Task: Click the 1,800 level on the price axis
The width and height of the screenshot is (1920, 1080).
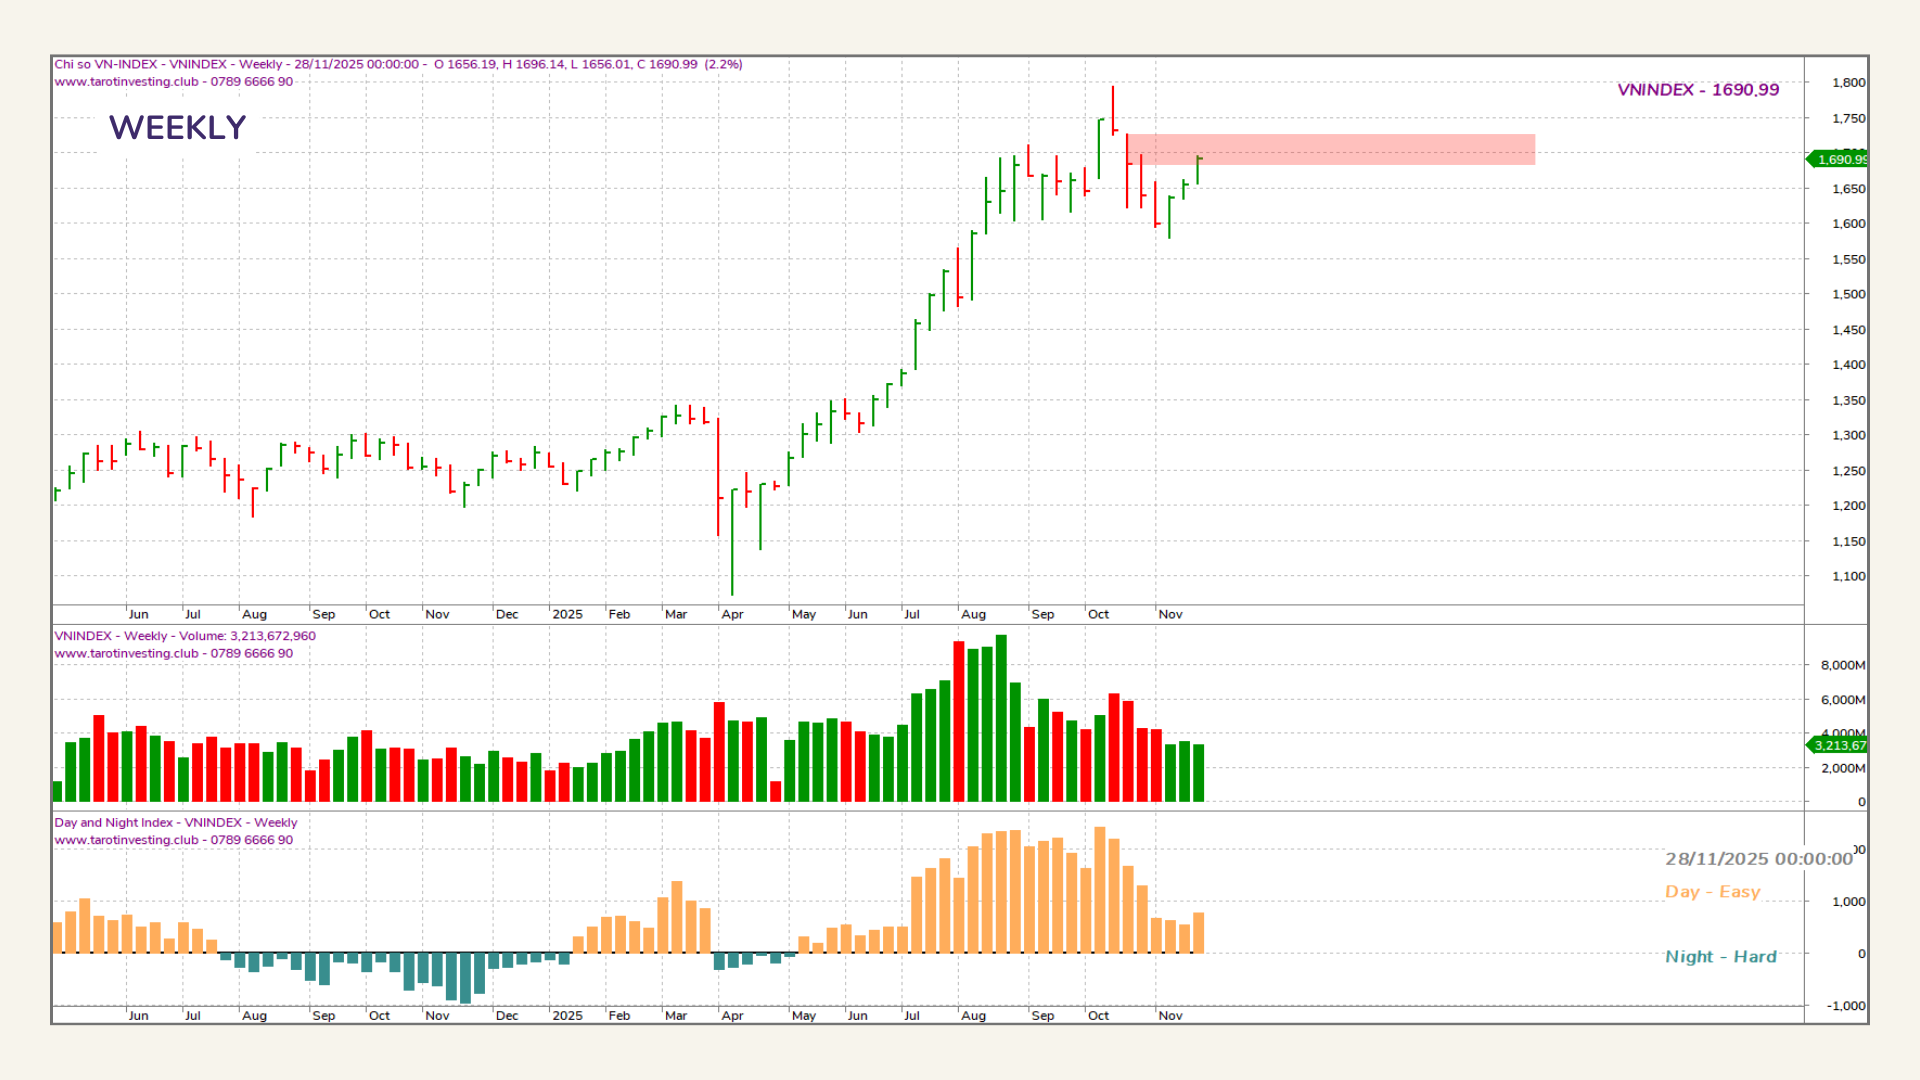Action: 1848,83
